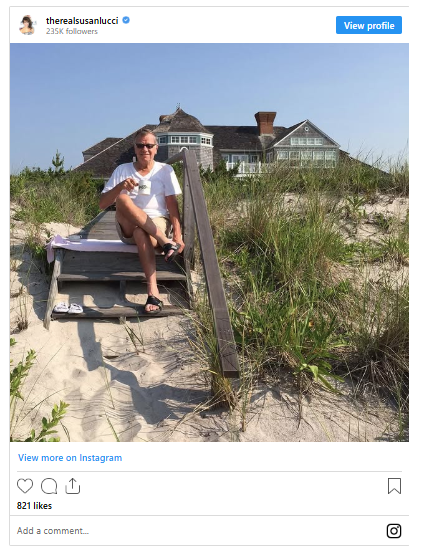Click the blue verified badge beside username
Image resolution: width=433 pixels, height=558 pixels.
(126, 20)
